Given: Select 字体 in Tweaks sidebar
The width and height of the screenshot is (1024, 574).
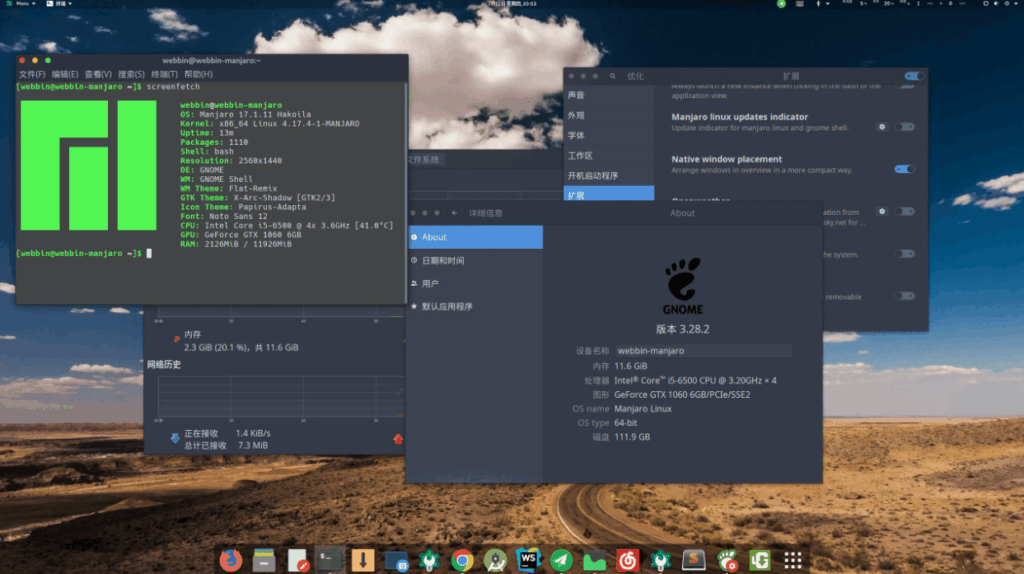Looking at the screenshot, I should pos(577,135).
